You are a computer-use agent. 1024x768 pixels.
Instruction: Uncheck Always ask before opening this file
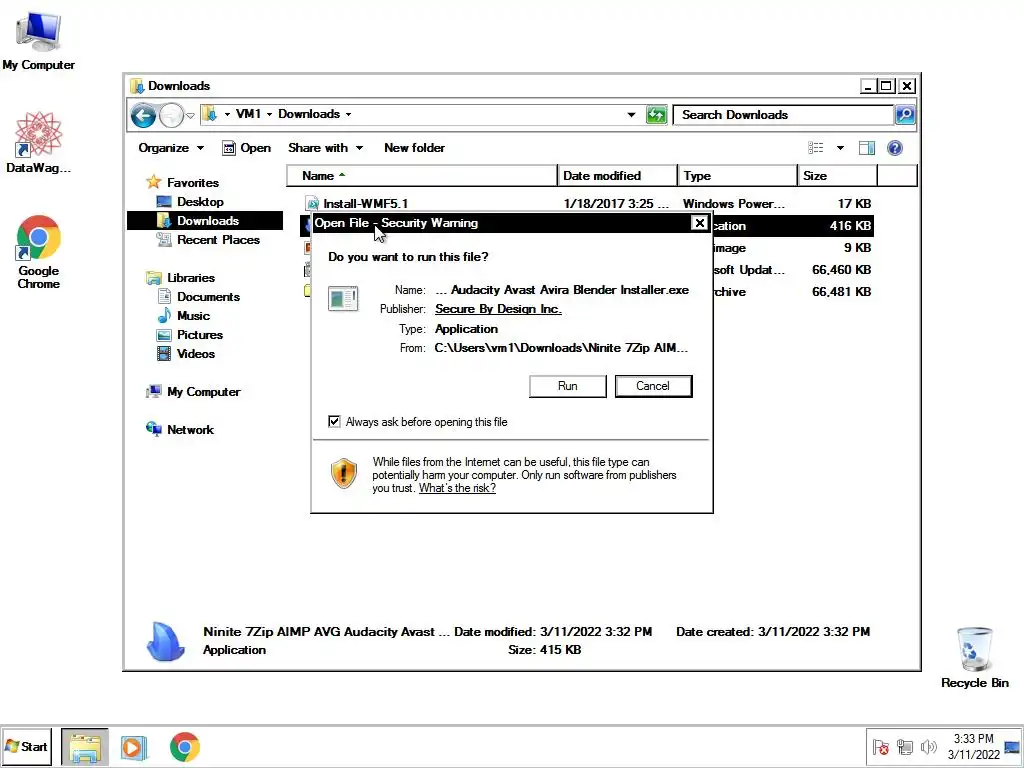[334, 422]
